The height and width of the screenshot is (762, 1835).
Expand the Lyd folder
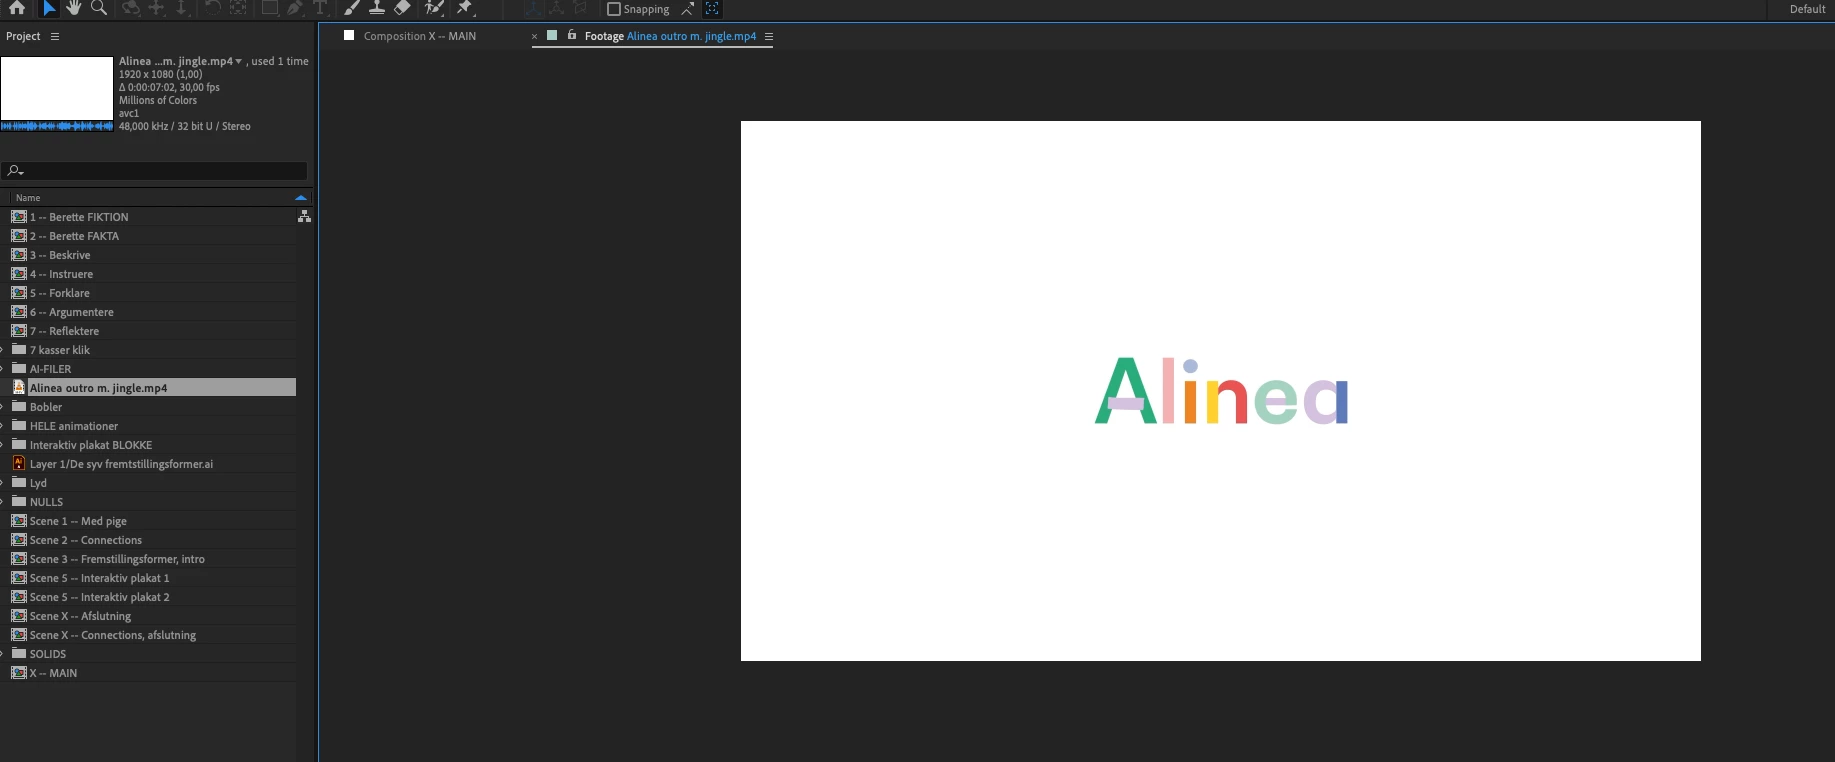click(x=3, y=483)
